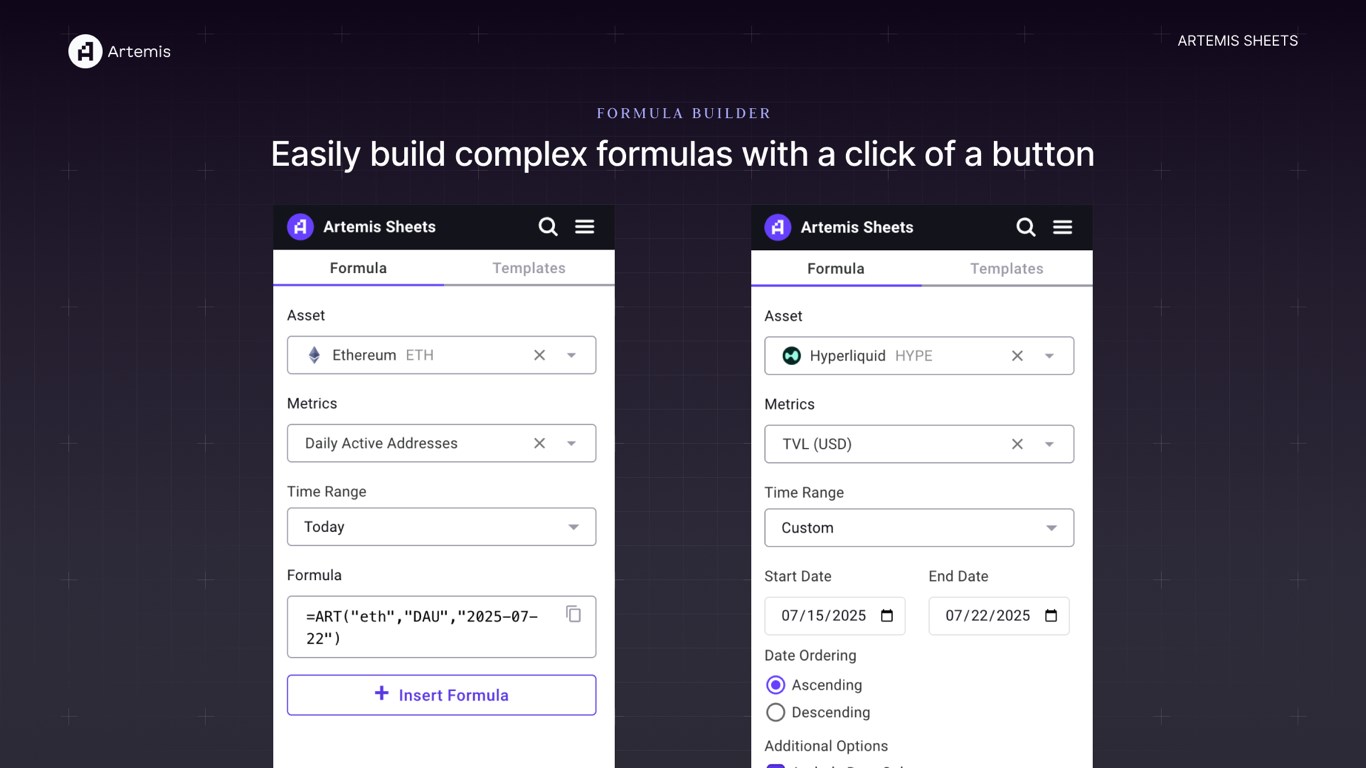This screenshot has height=768, width=1366.
Task: Clear the Daily Active Addresses metric
Action: (x=539, y=443)
